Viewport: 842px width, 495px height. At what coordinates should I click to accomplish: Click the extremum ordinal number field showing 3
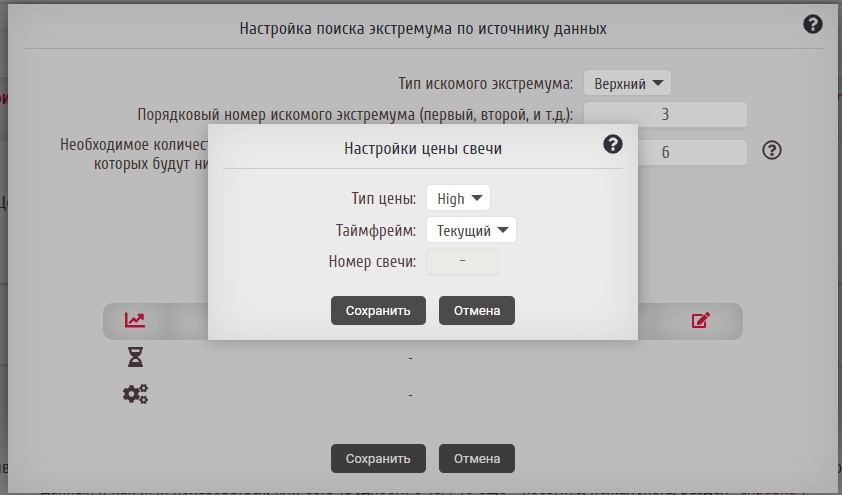tap(666, 115)
